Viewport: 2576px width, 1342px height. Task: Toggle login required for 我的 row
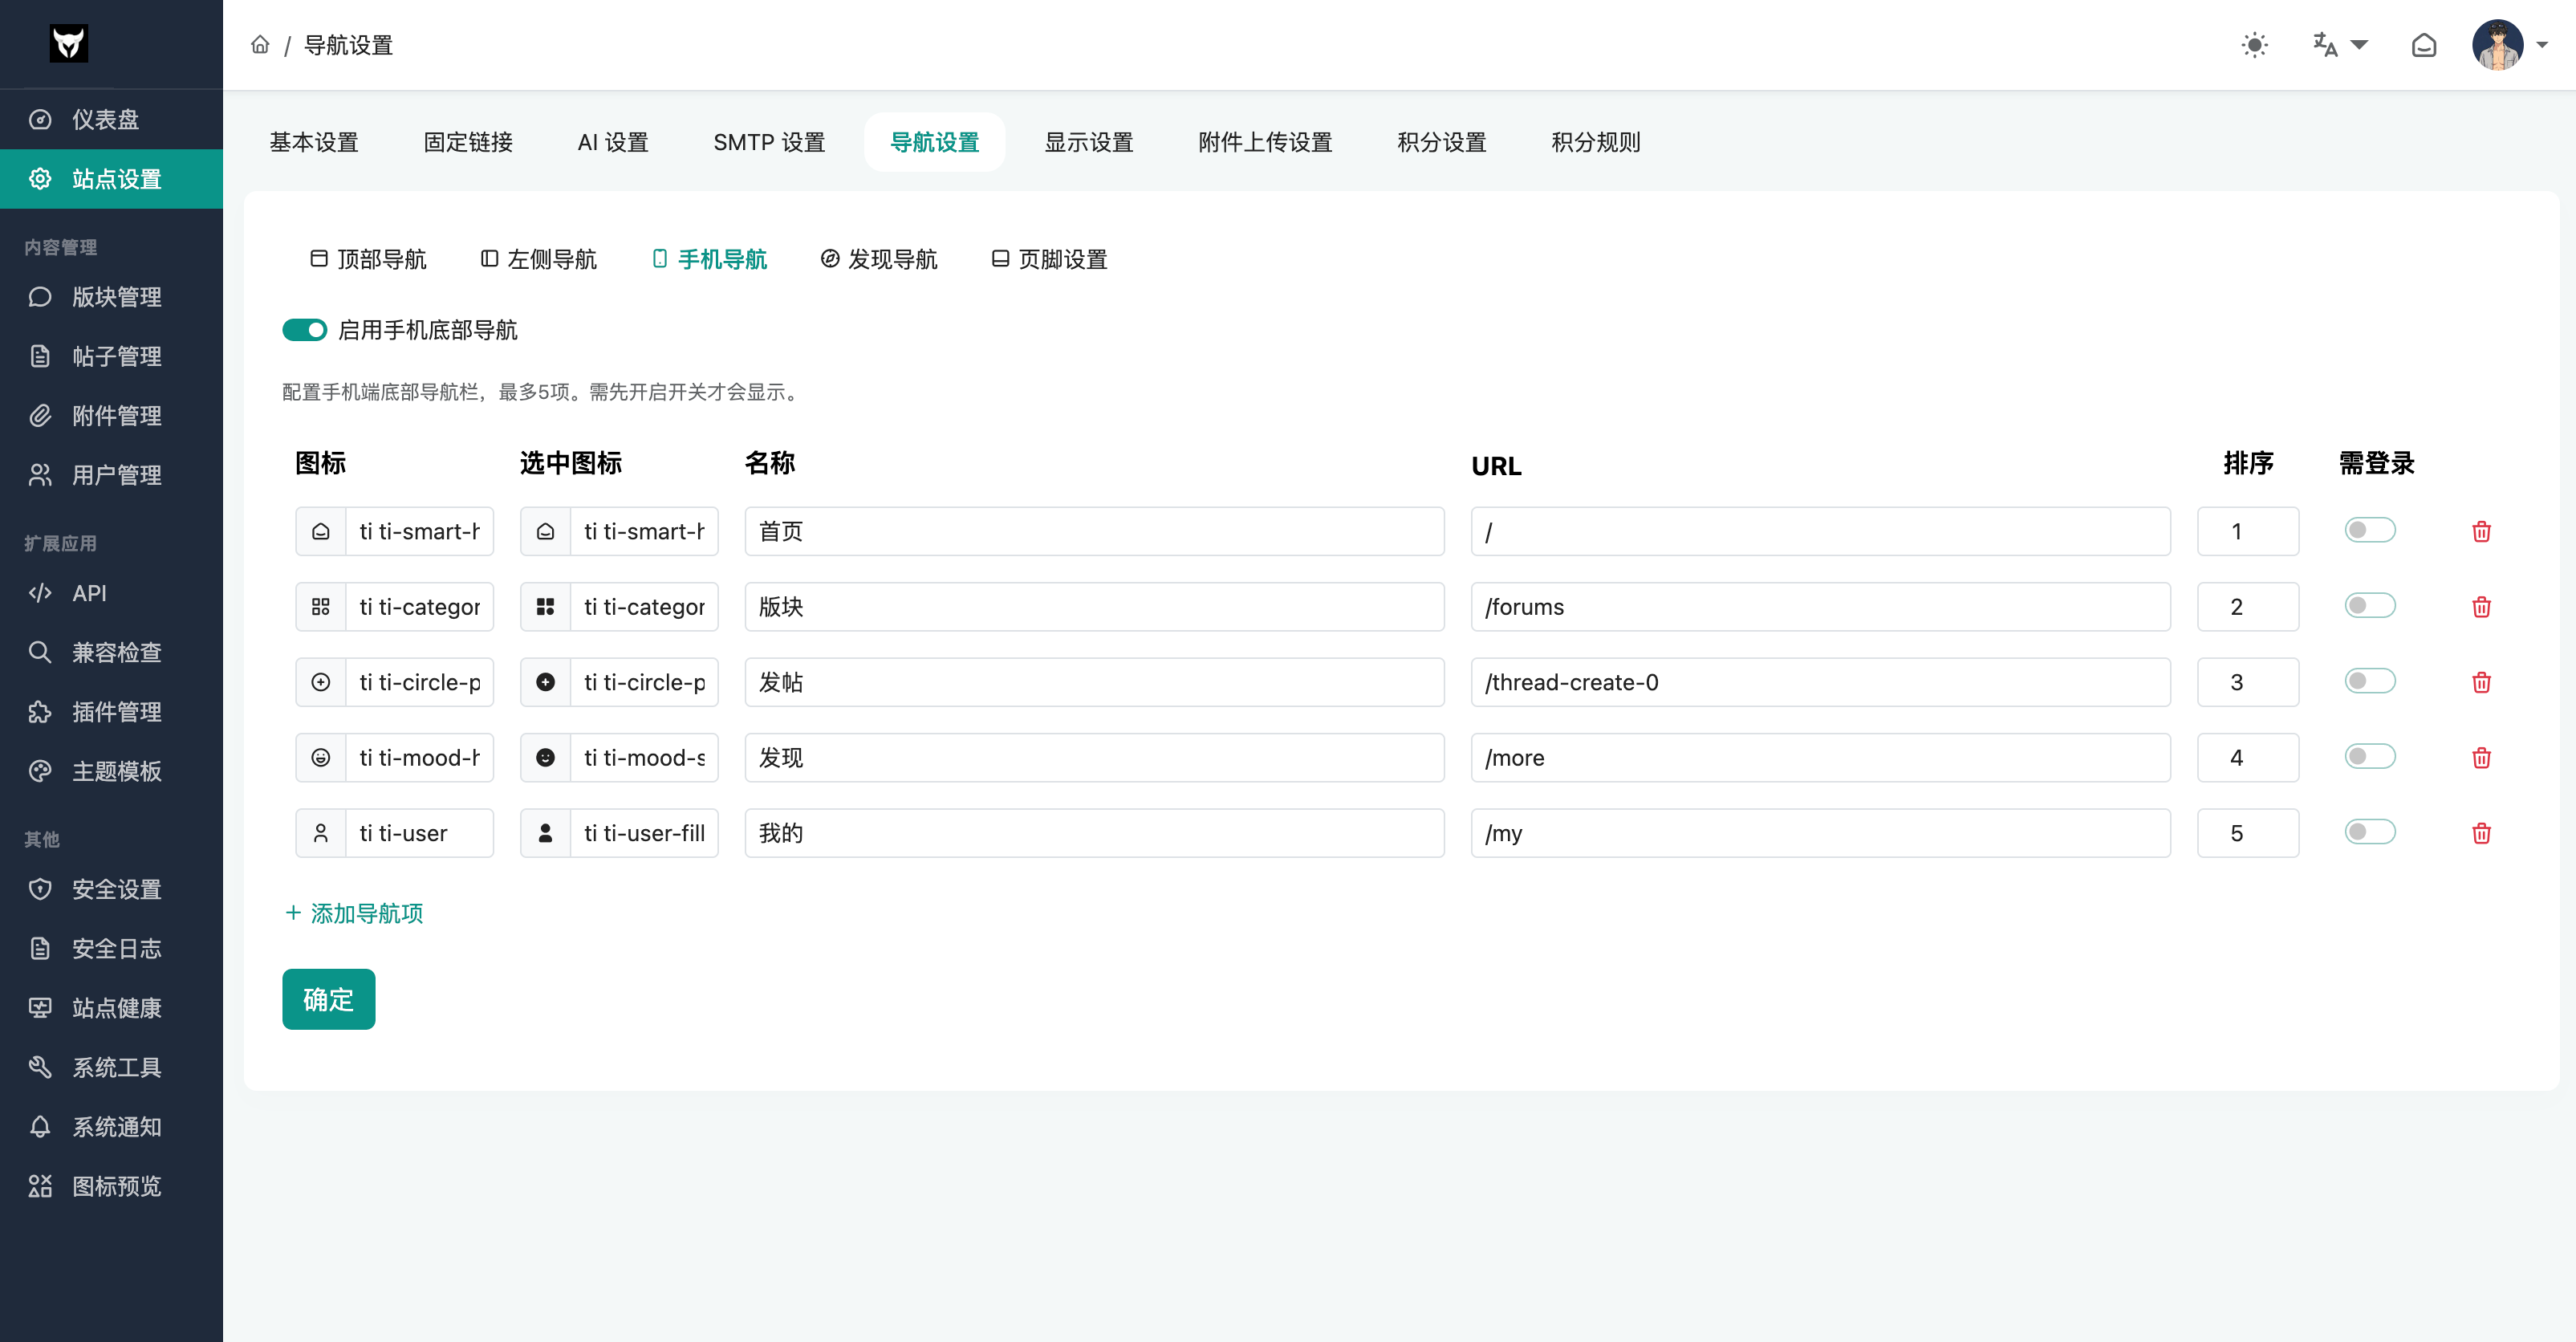tap(2370, 832)
